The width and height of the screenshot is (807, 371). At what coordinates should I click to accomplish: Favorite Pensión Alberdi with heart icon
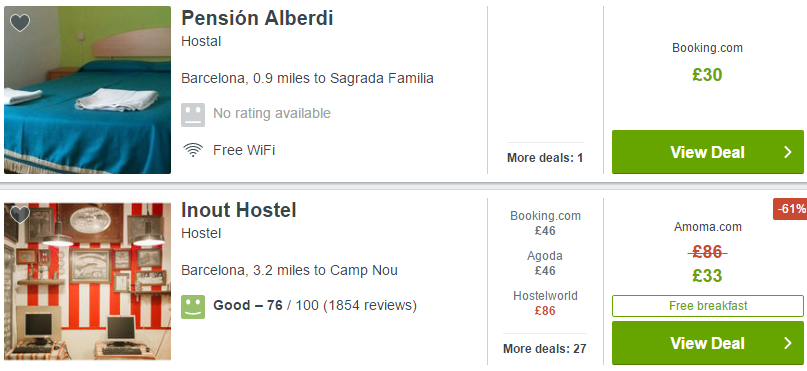coord(20,23)
